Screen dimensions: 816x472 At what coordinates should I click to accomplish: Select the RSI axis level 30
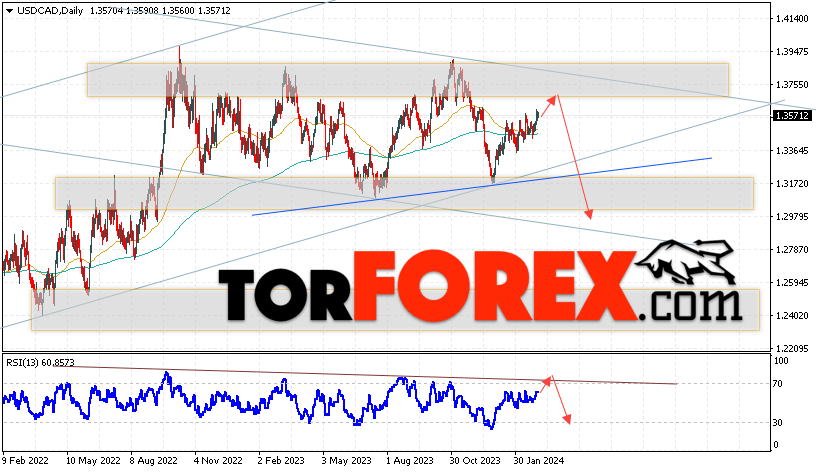777,423
